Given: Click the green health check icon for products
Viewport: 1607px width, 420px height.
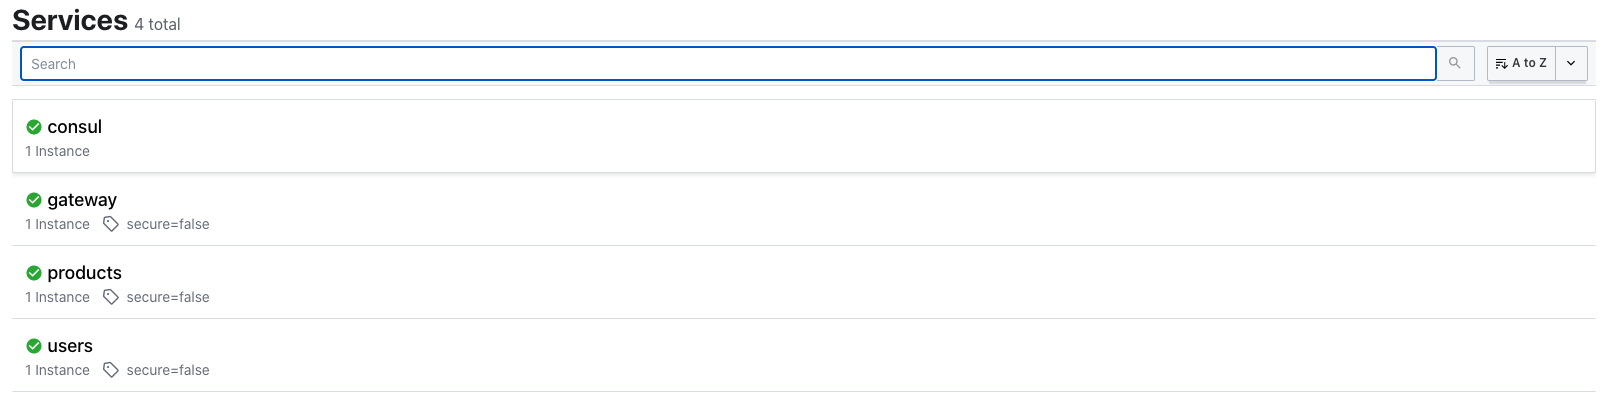Looking at the screenshot, I should coord(34,273).
